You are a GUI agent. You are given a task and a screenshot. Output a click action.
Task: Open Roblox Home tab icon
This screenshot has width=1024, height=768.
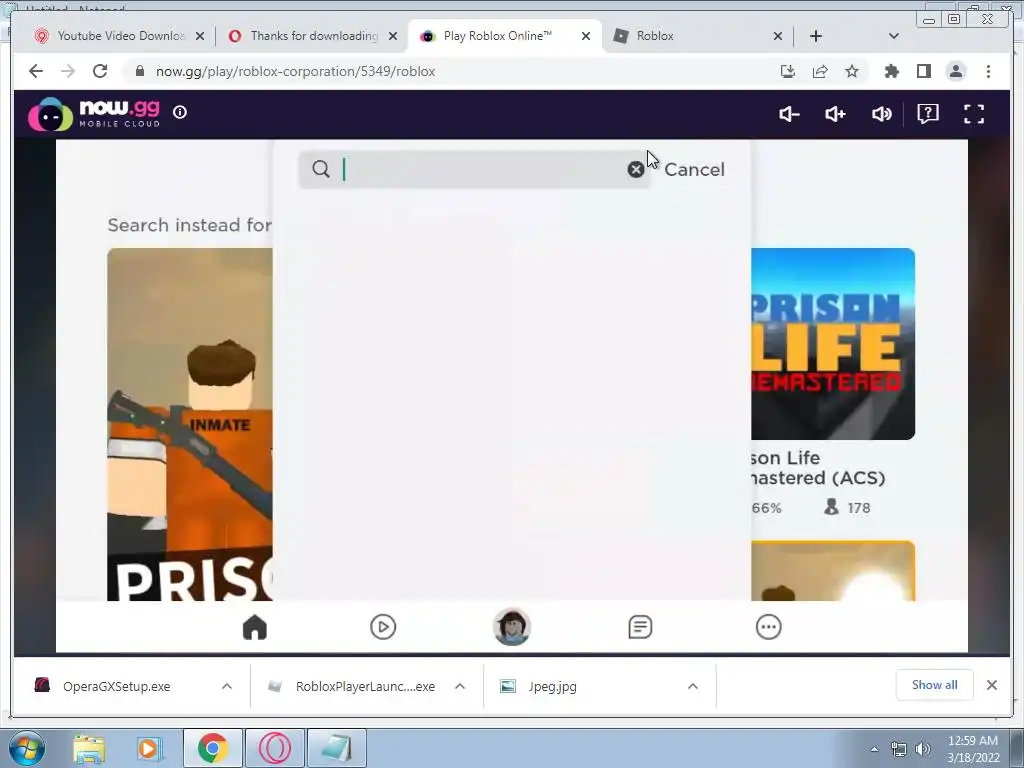coord(255,628)
